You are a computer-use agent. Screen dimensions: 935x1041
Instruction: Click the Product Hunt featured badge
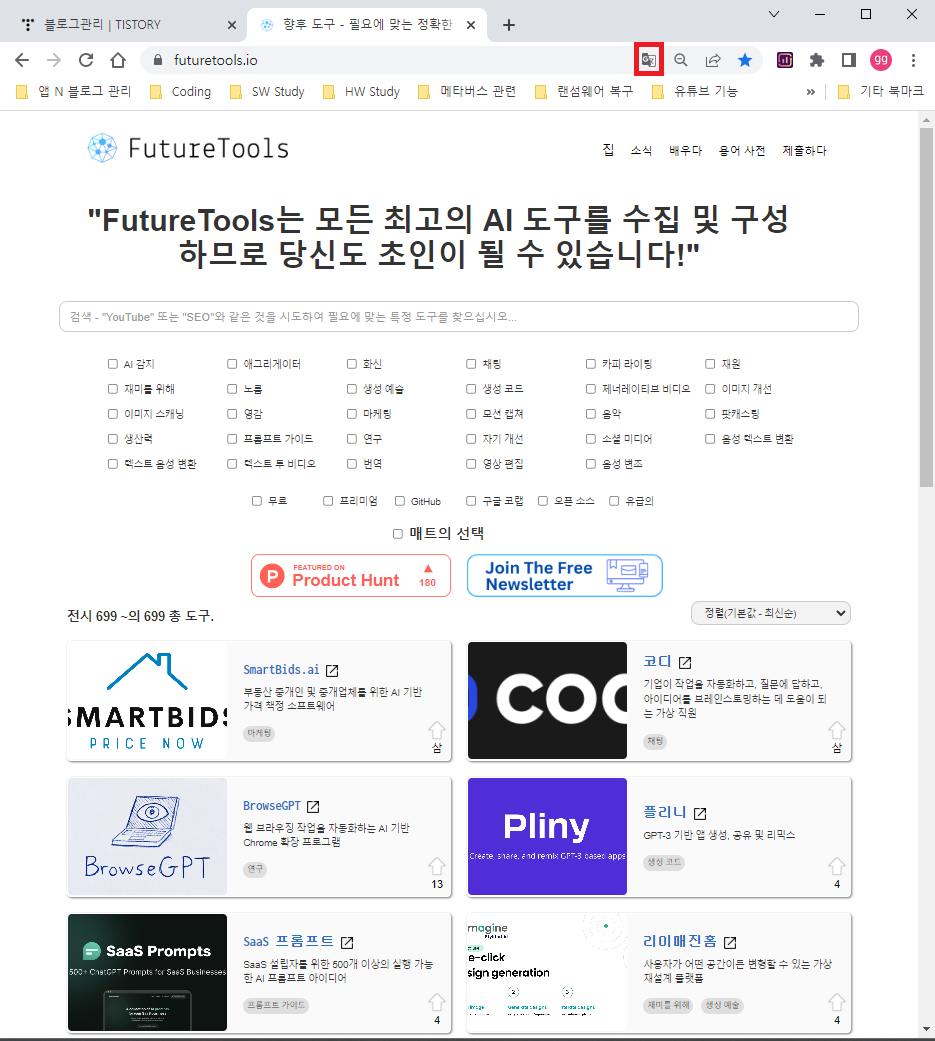point(351,576)
